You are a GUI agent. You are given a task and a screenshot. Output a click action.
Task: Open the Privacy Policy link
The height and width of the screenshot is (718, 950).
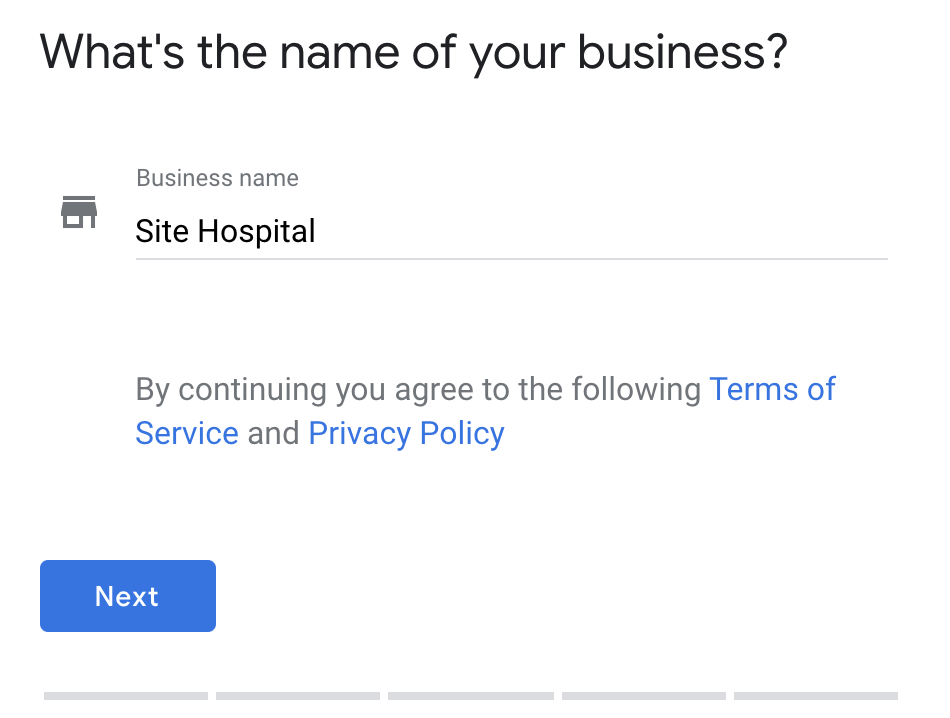tap(406, 434)
